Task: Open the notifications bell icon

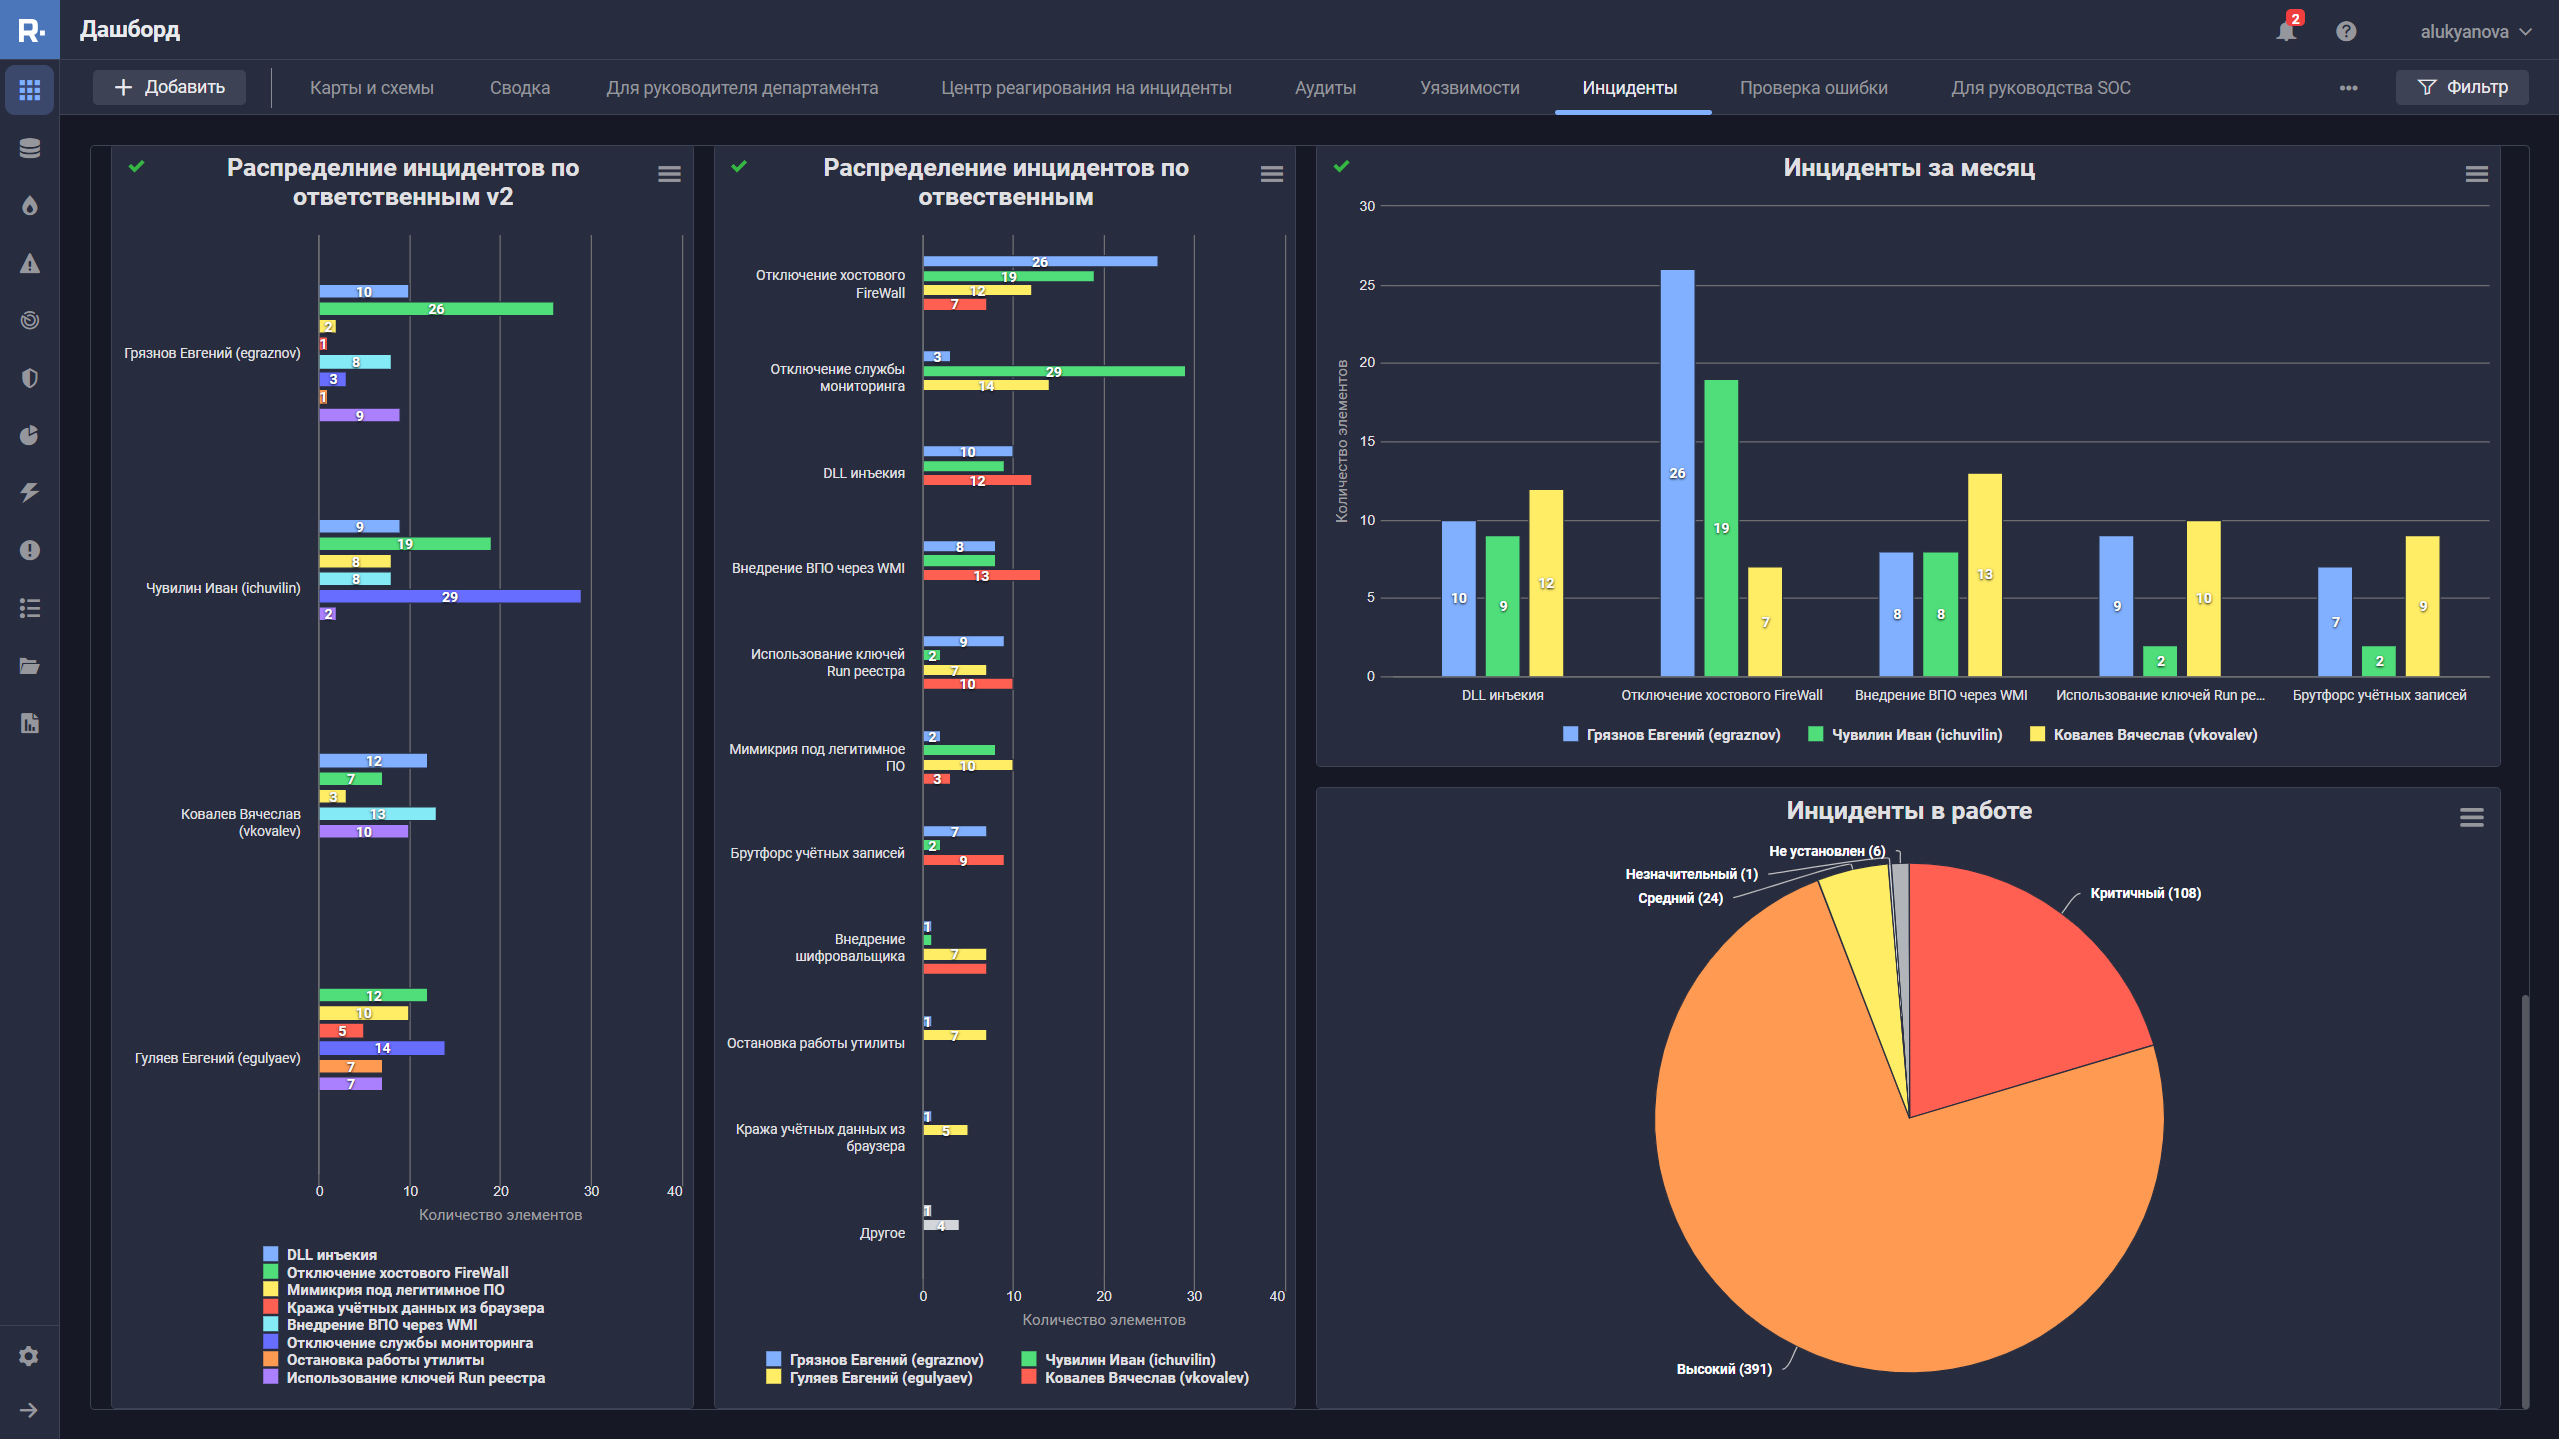Action: coord(2285,31)
